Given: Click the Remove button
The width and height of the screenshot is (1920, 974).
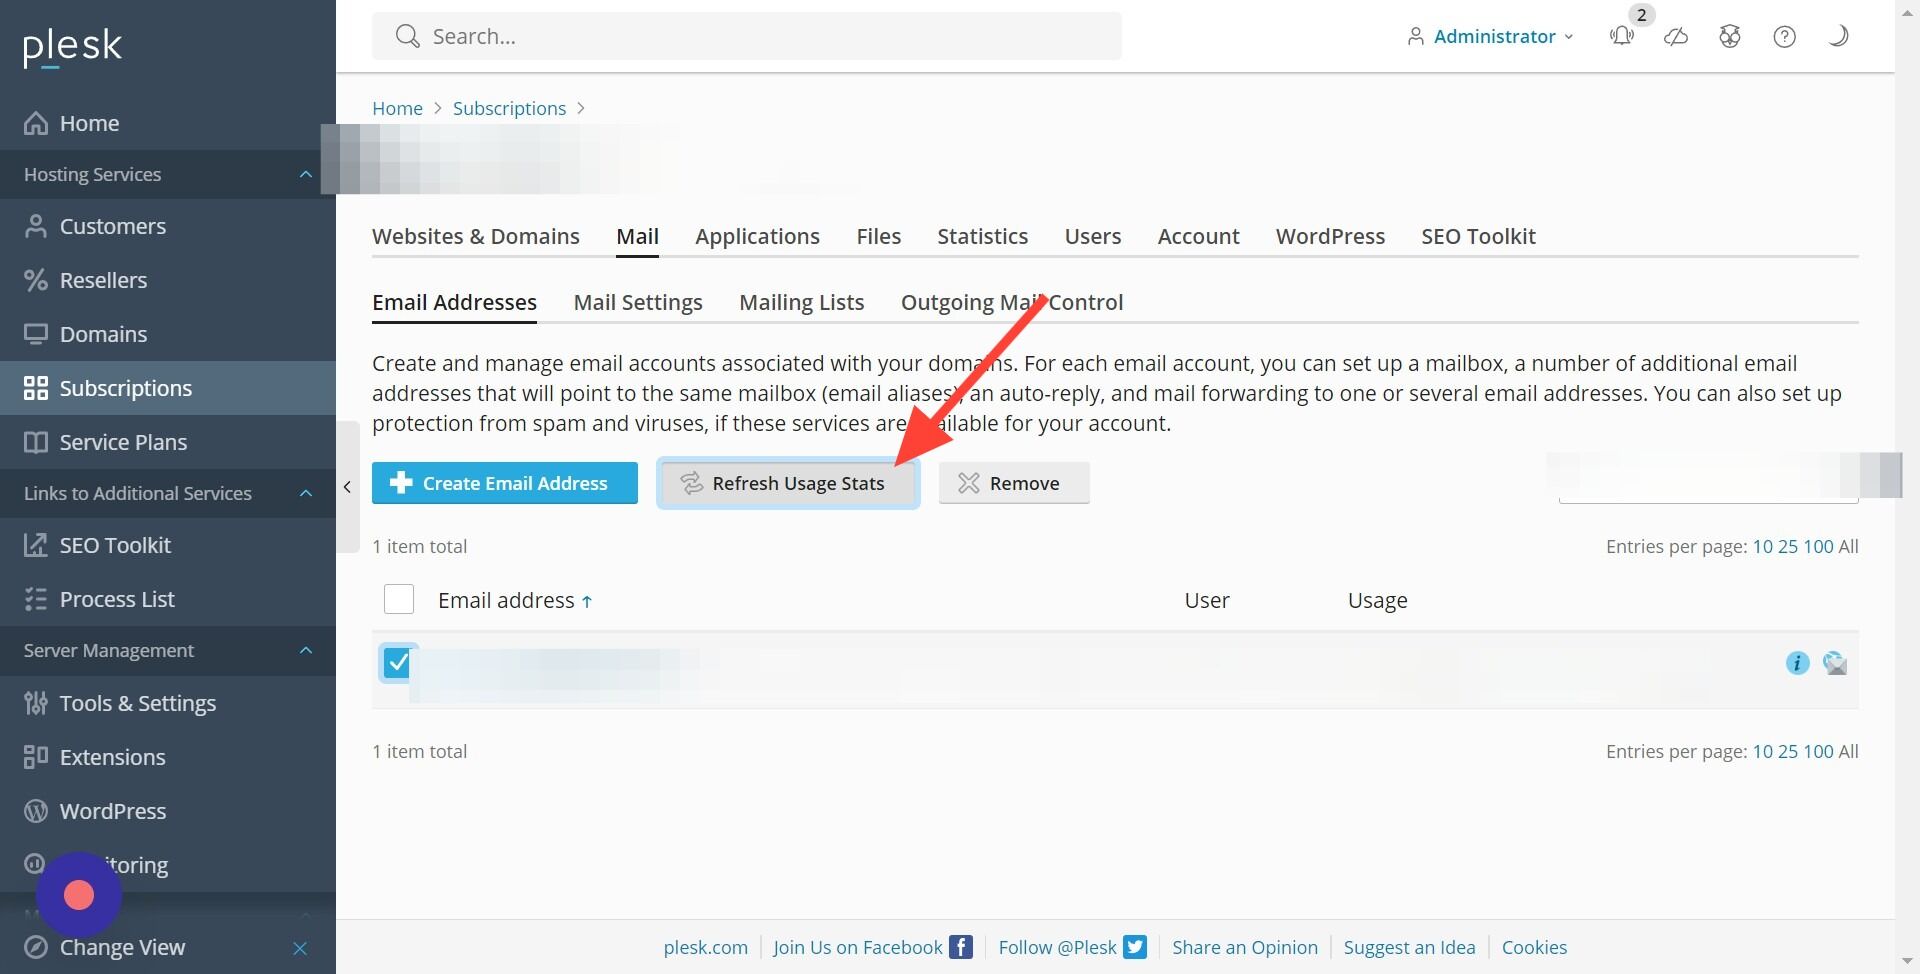Looking at the screenshot, I should pos(1014,483).
